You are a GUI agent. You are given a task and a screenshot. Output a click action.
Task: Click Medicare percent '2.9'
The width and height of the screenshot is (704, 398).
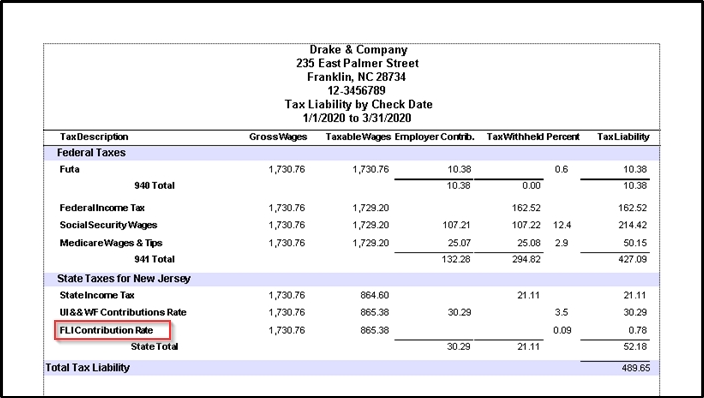561,243
